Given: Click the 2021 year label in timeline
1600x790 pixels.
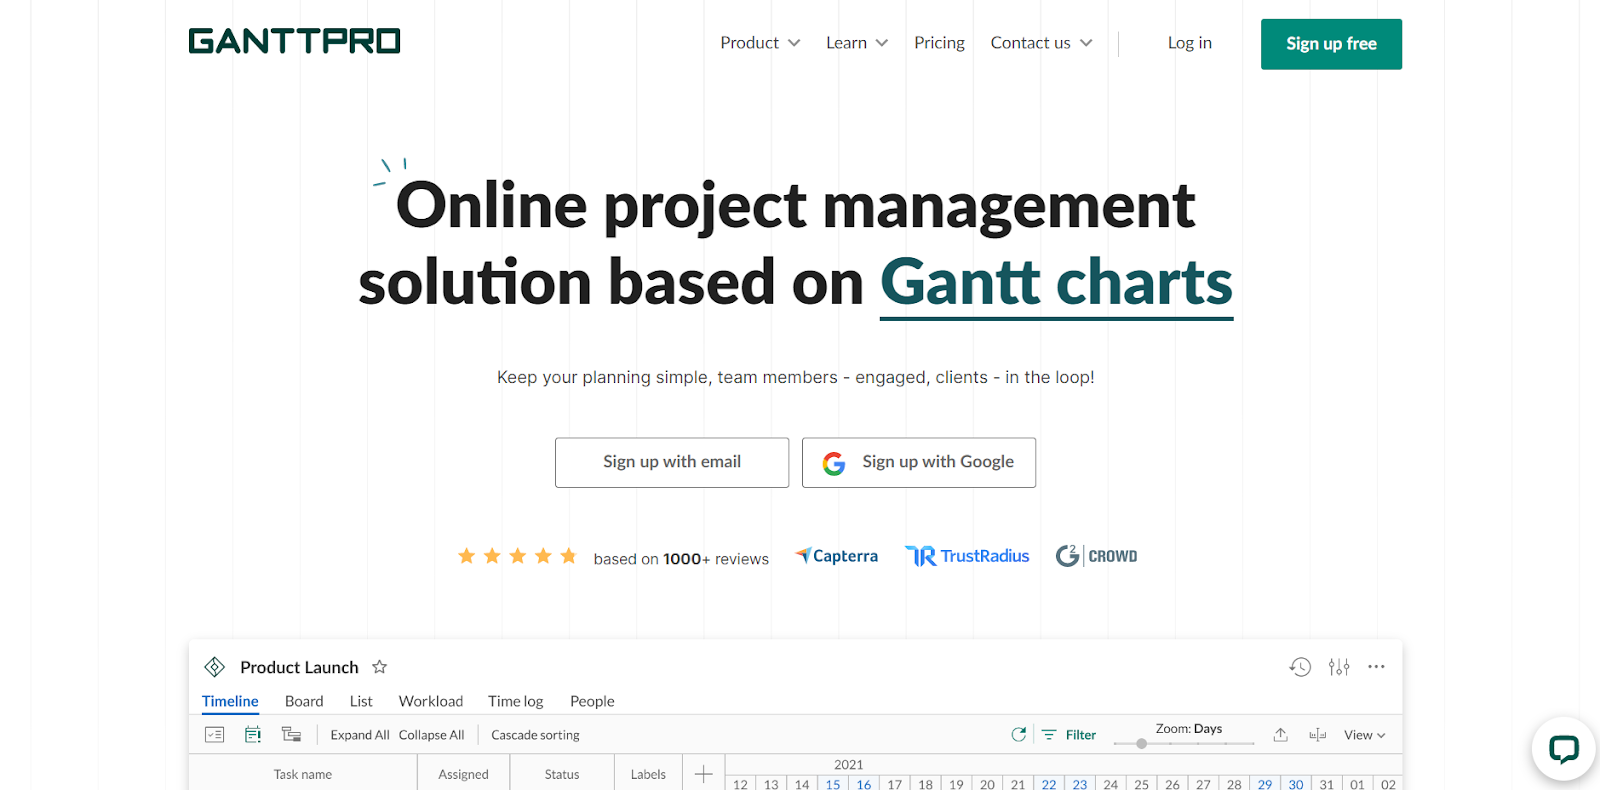Looking at the screenshot, I should (849, 765).
